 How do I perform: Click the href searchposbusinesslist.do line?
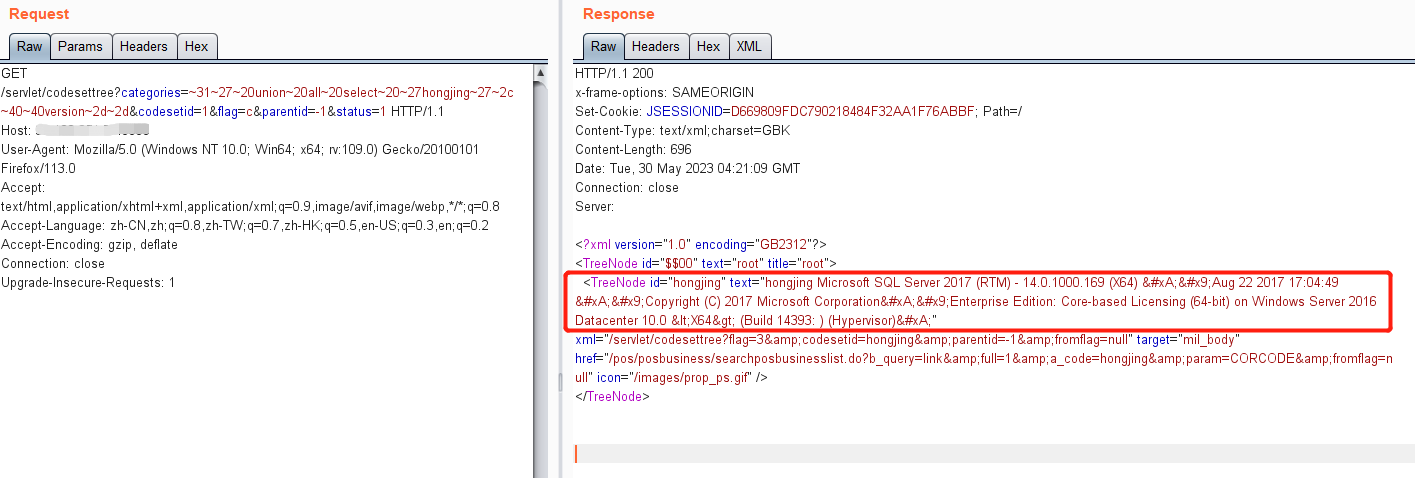tap(984, 359)
